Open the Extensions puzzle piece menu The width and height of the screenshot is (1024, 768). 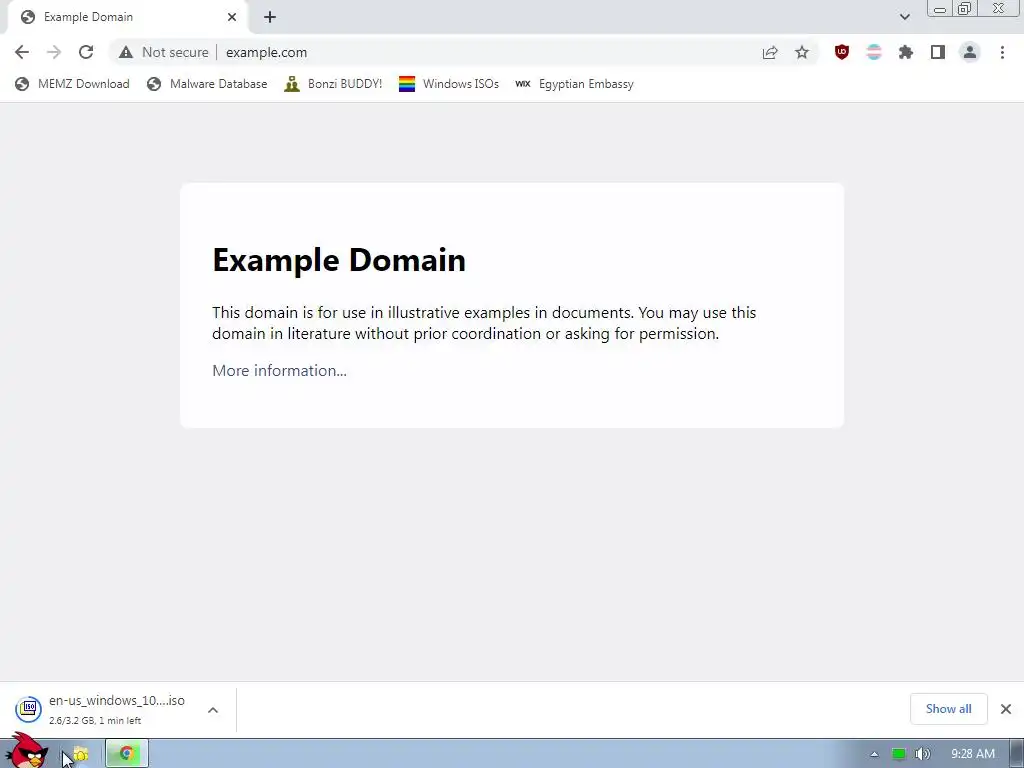click(x=906, y=52)
